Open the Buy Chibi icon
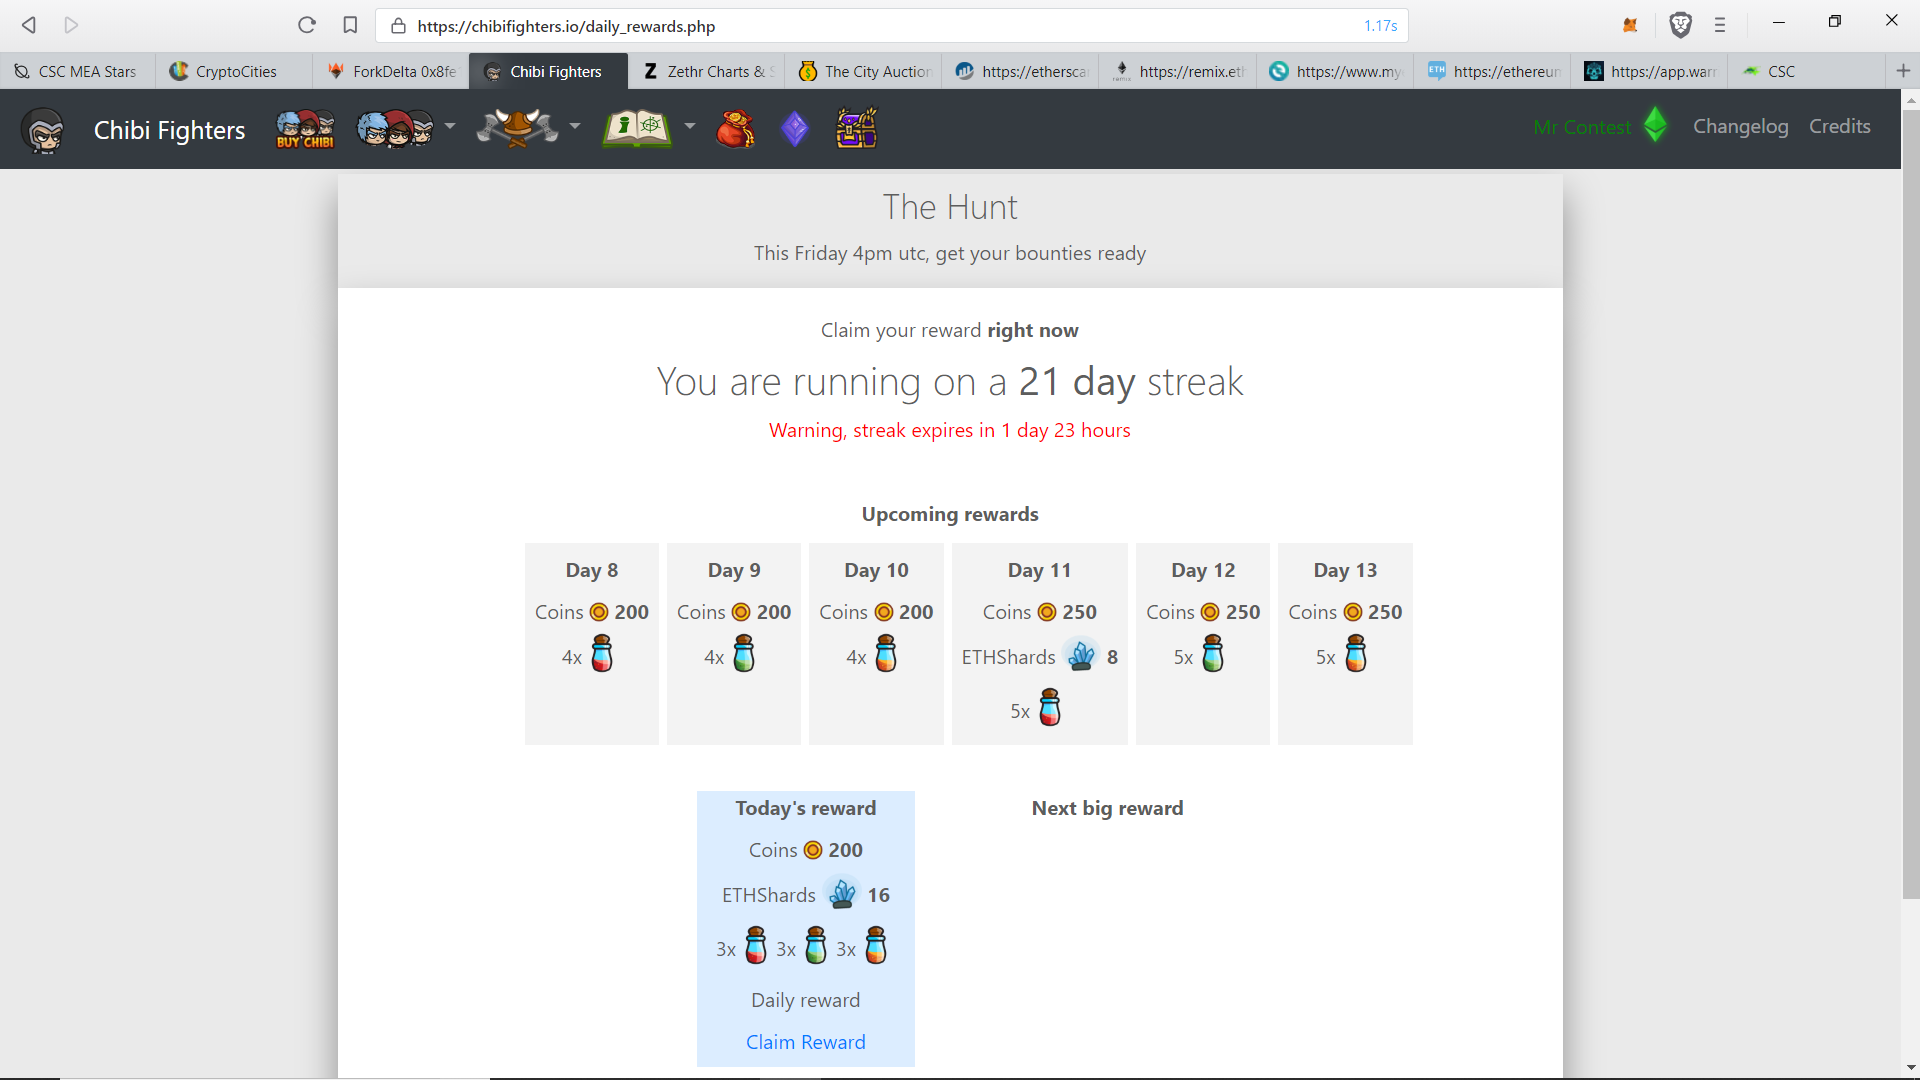Screen dimensions: 1920x1080 pyautogui.click(x=305, y=130)
